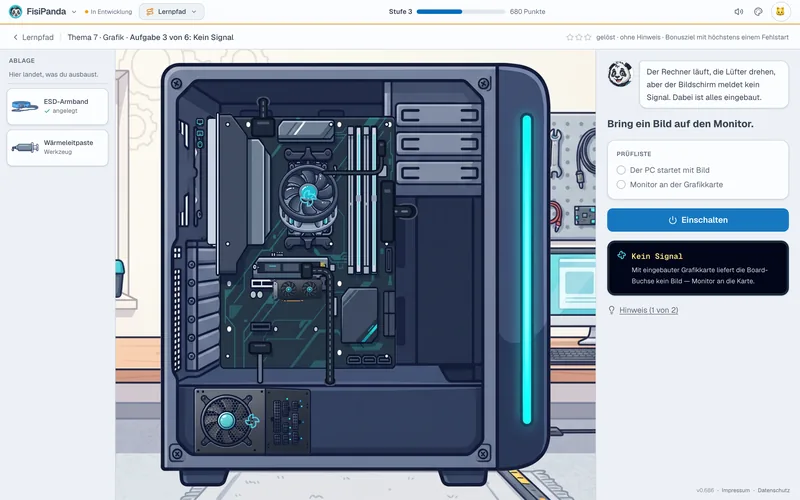The width and height of the screenshot is (800, 500).
Task: Click the 680 Punkte score
Action: click(x=527, y=11)
